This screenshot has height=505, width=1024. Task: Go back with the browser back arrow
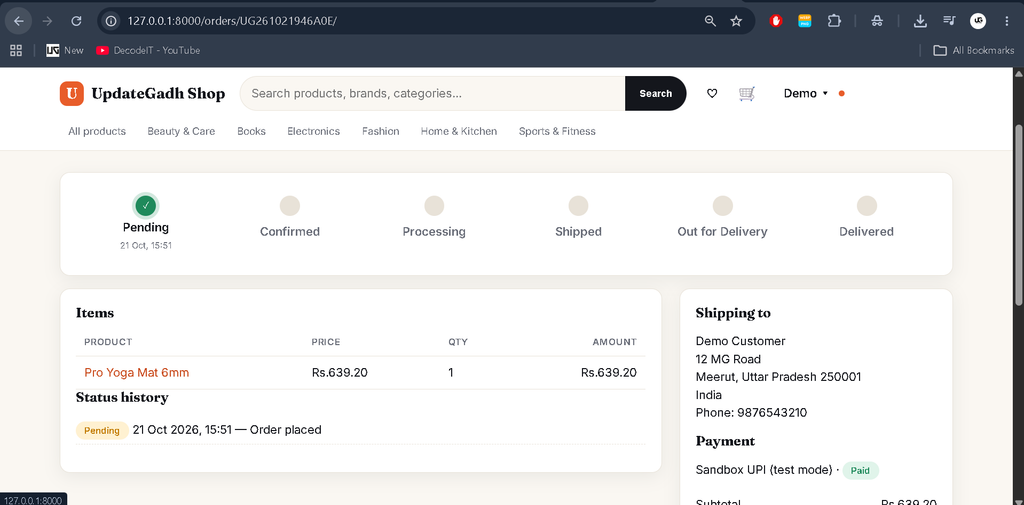click(x=19, y=21)
